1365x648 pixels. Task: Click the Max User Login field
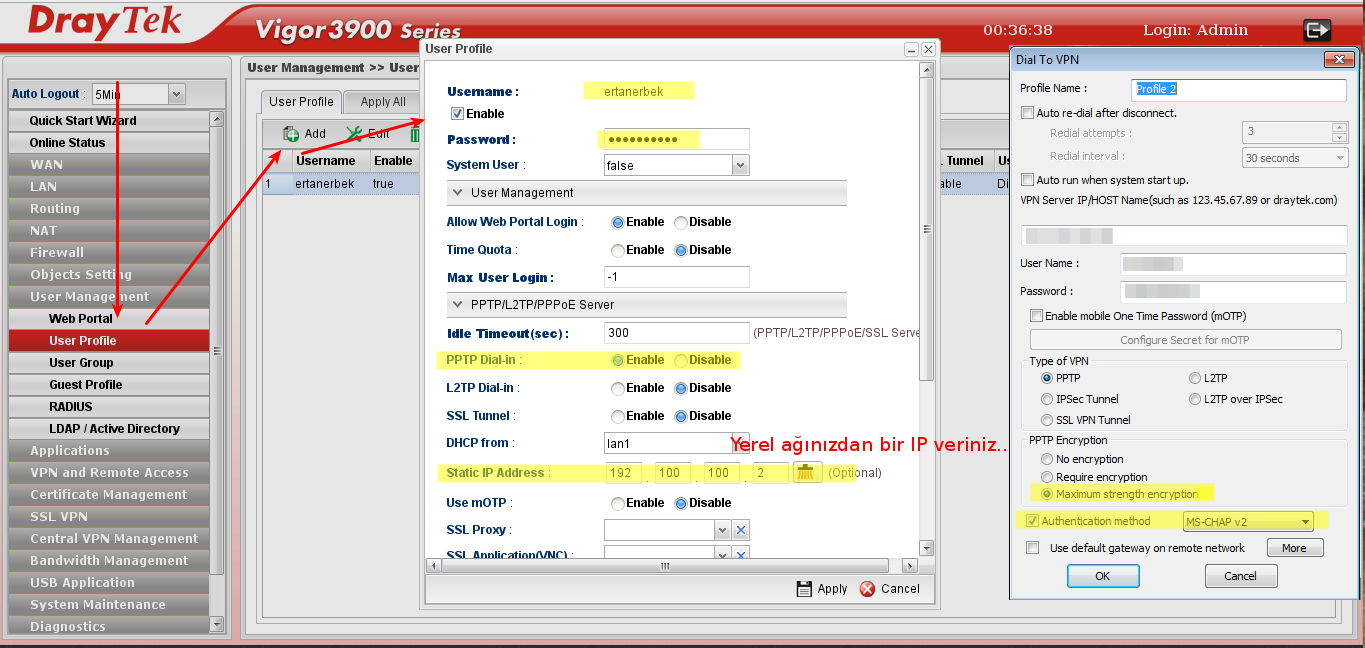676,278
